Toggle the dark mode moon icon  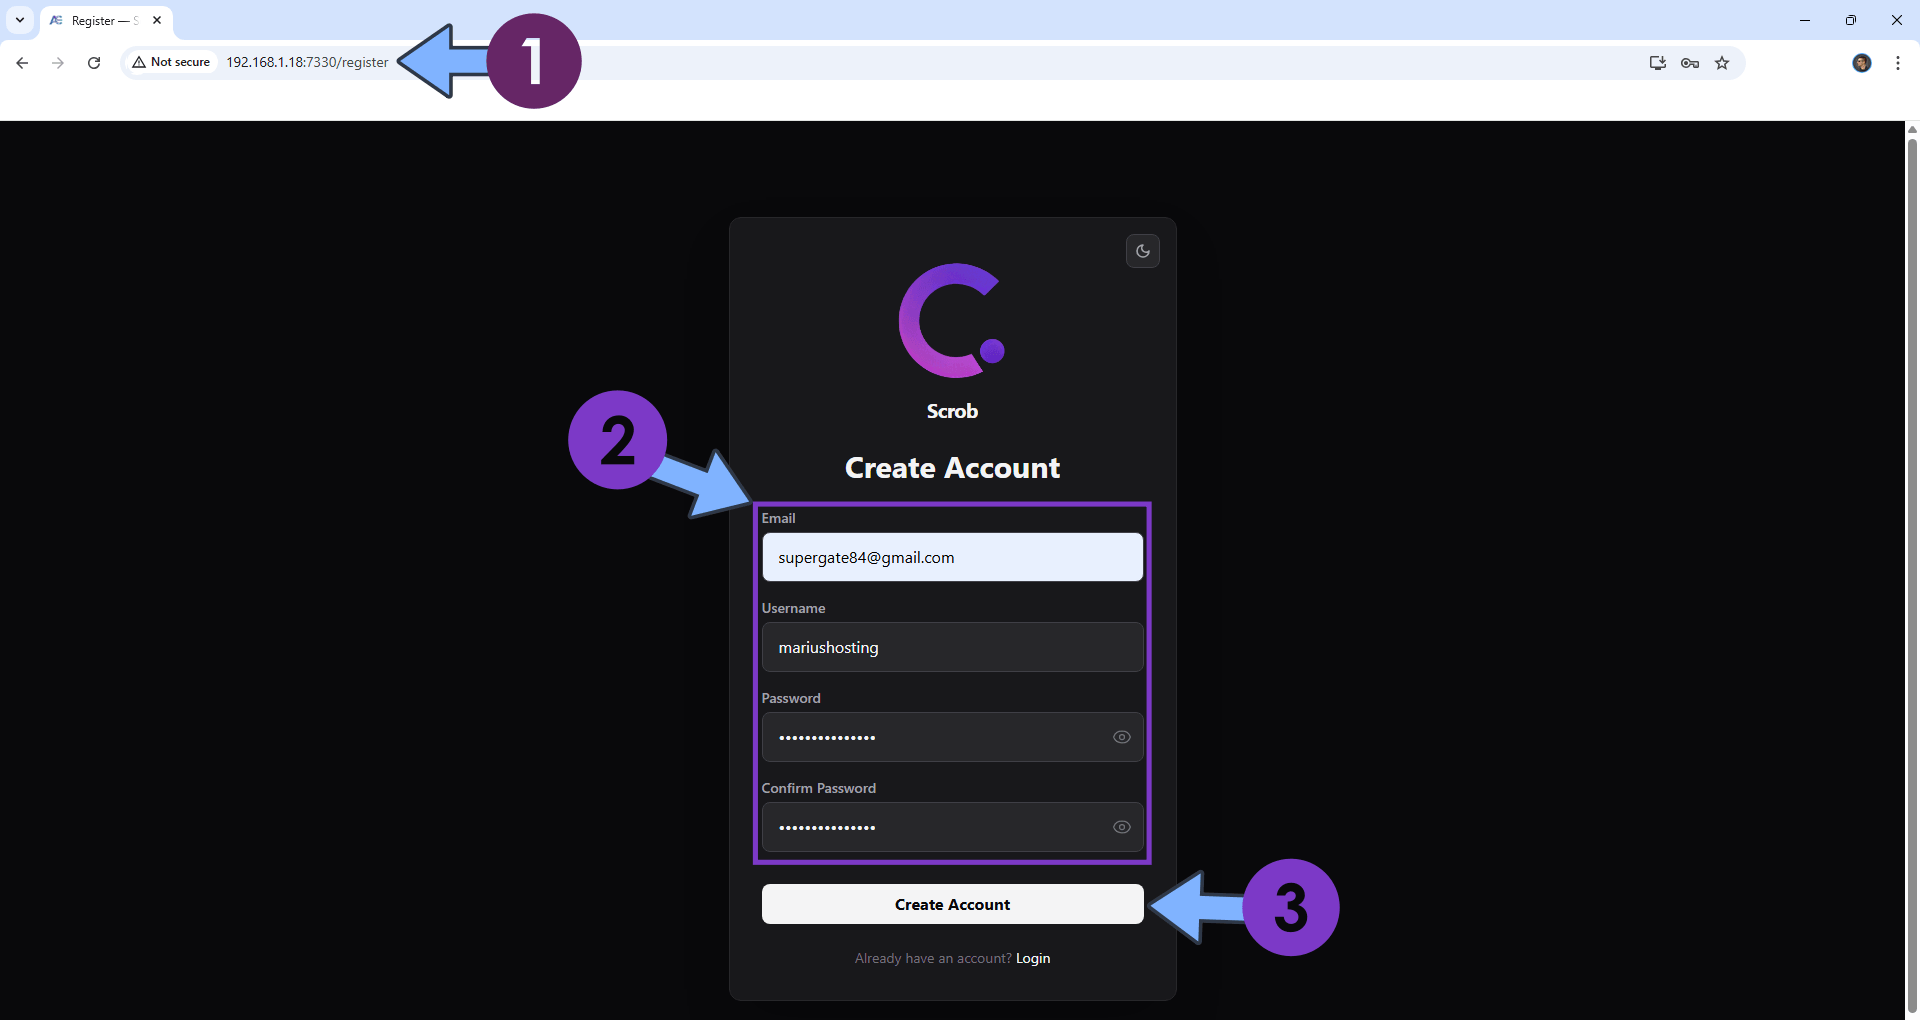pos(1142,251)
